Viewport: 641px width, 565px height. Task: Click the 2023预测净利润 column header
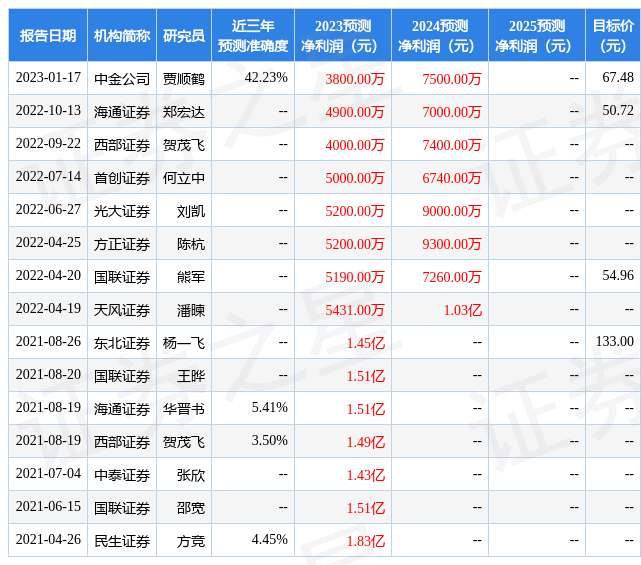[343, 36]
